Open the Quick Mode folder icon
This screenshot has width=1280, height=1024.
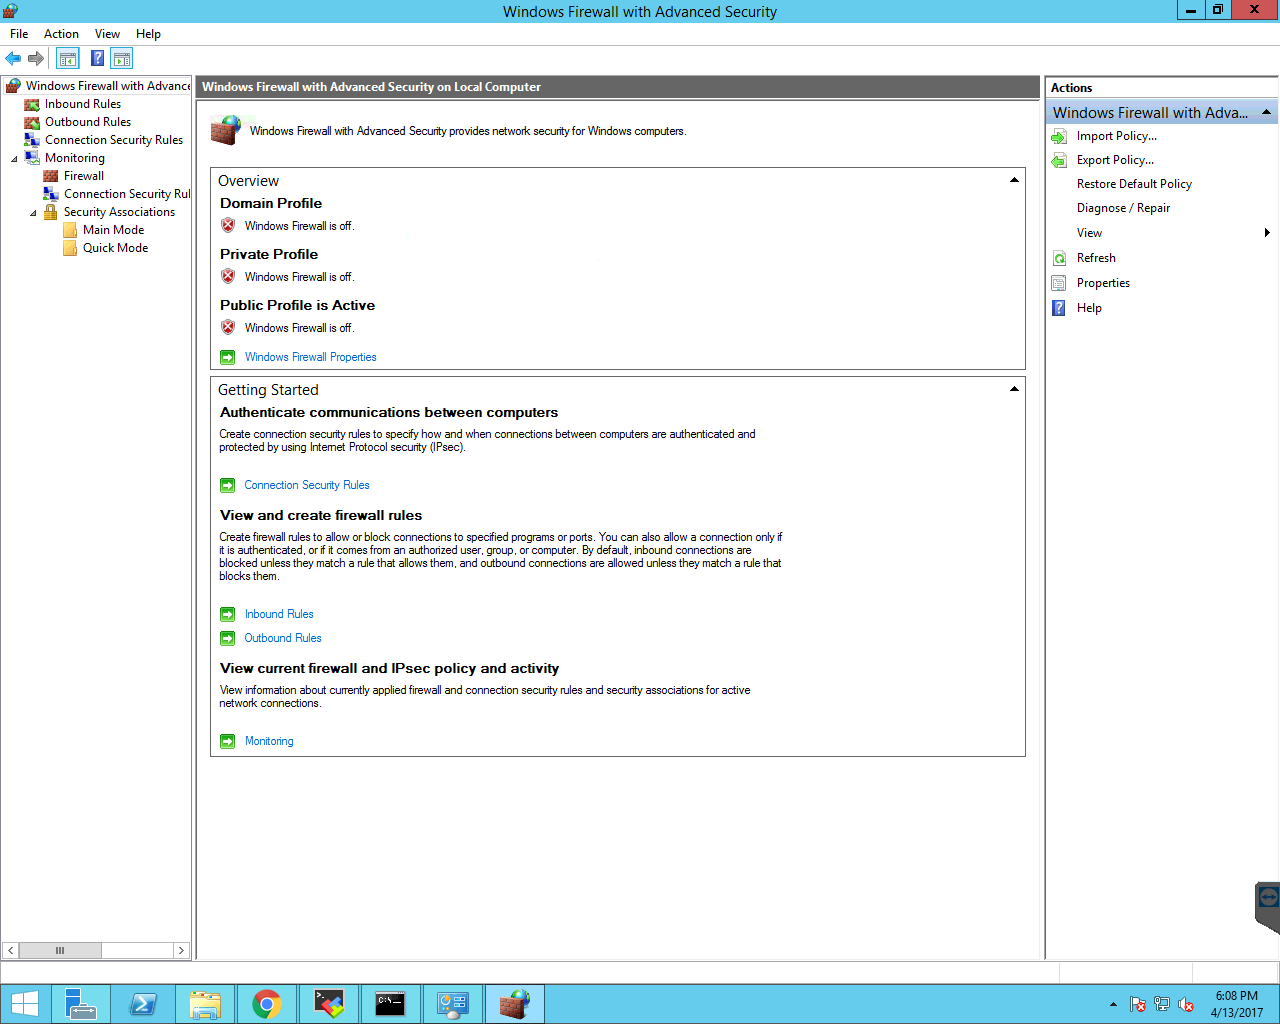pyautogui.click(x=70, y=248)
